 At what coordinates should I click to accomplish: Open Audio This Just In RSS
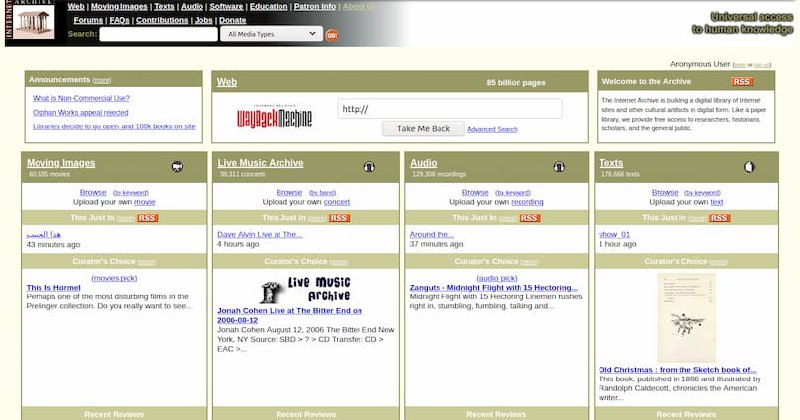pos(529,218)
